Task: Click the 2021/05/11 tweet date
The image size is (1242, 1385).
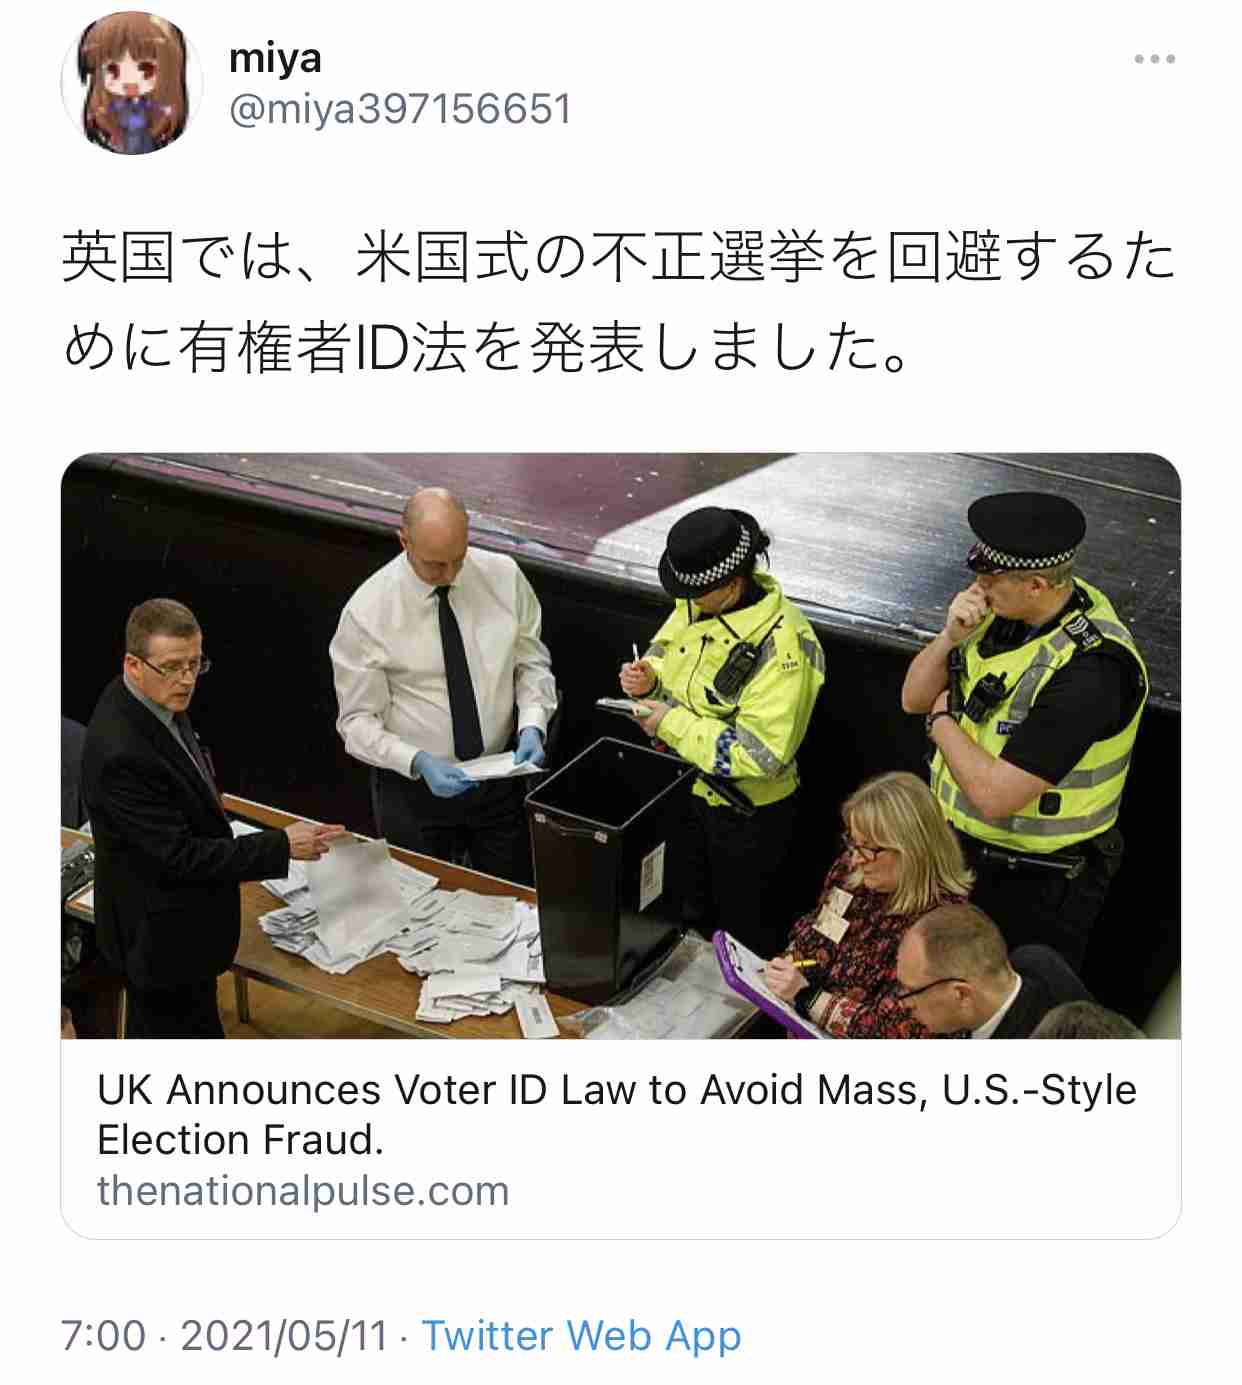Action: coord(284,1336)
